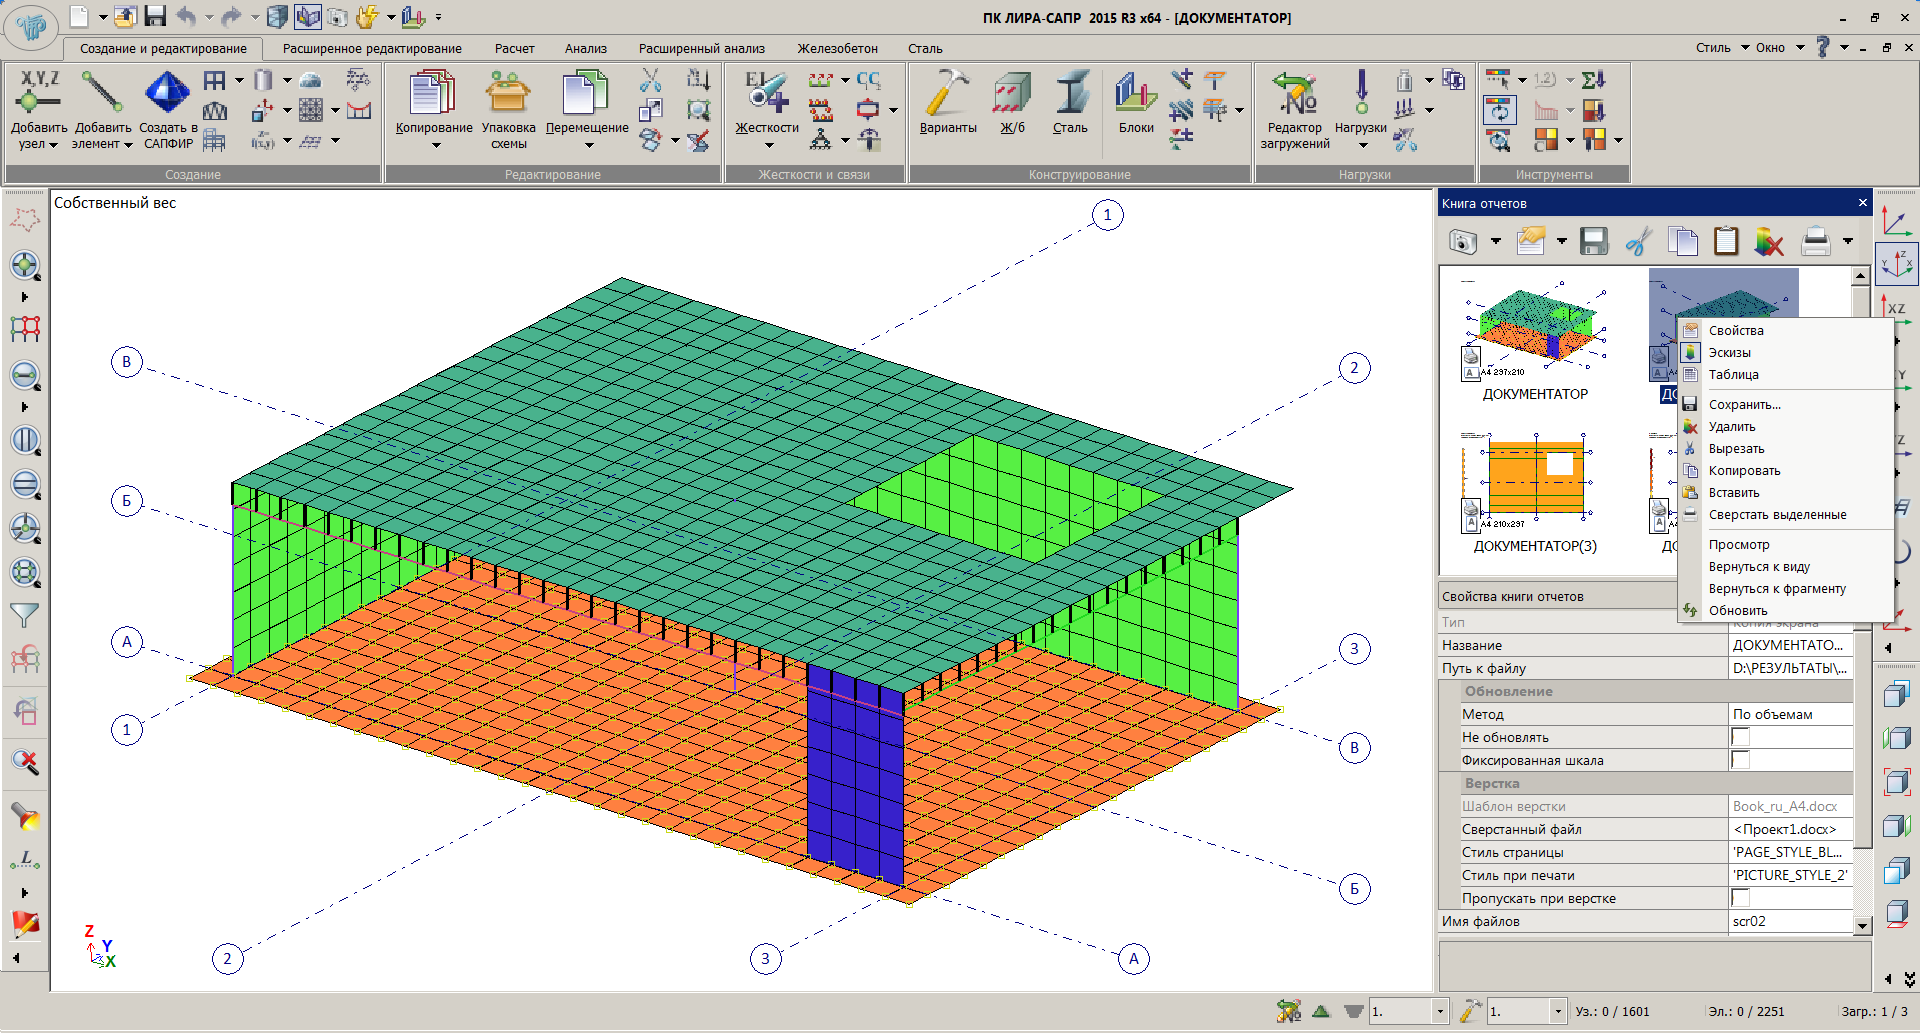Check the 'Пропускать при верстке' checkbox

[1741, 898]
